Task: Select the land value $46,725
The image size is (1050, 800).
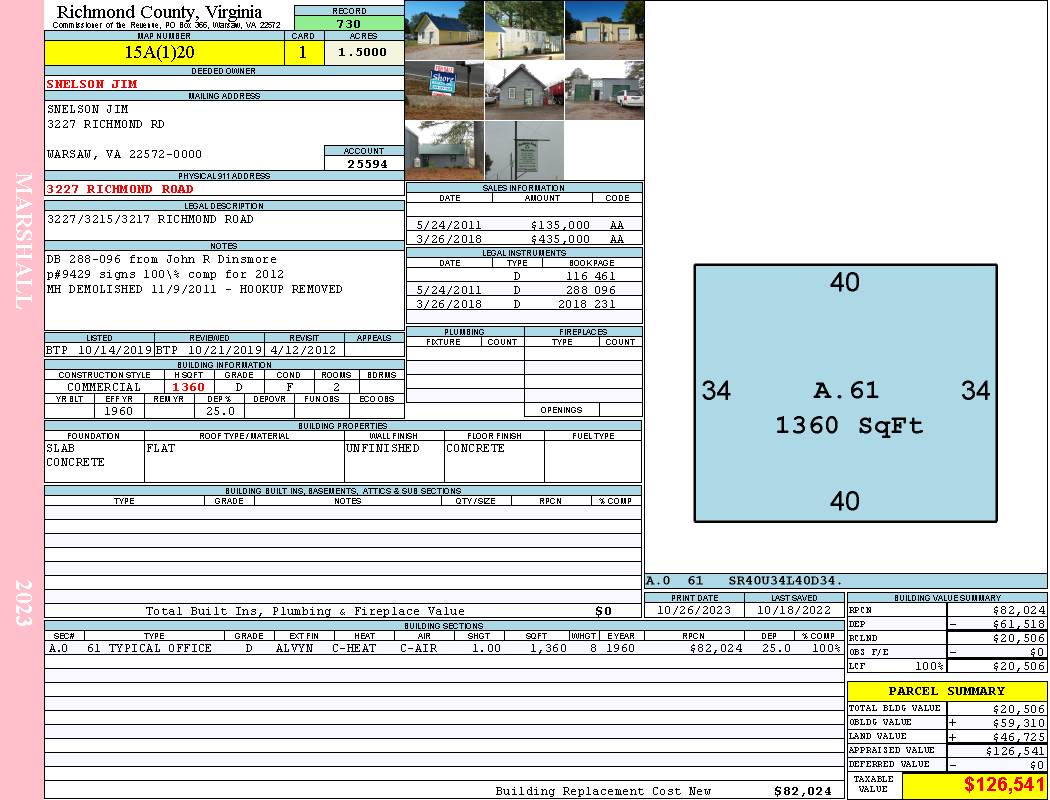Action: click(1019, 737)
